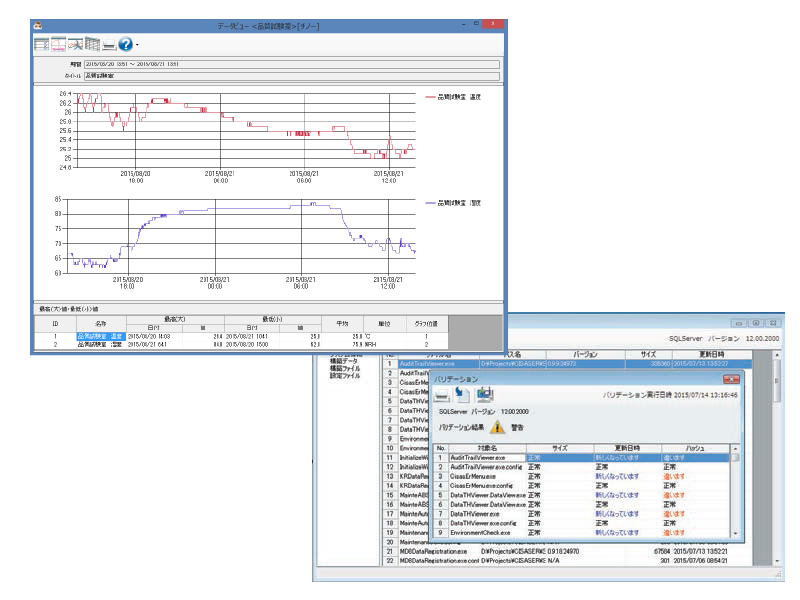Open help with the blue question mark
800x600 pixels.
pos(126,44)
